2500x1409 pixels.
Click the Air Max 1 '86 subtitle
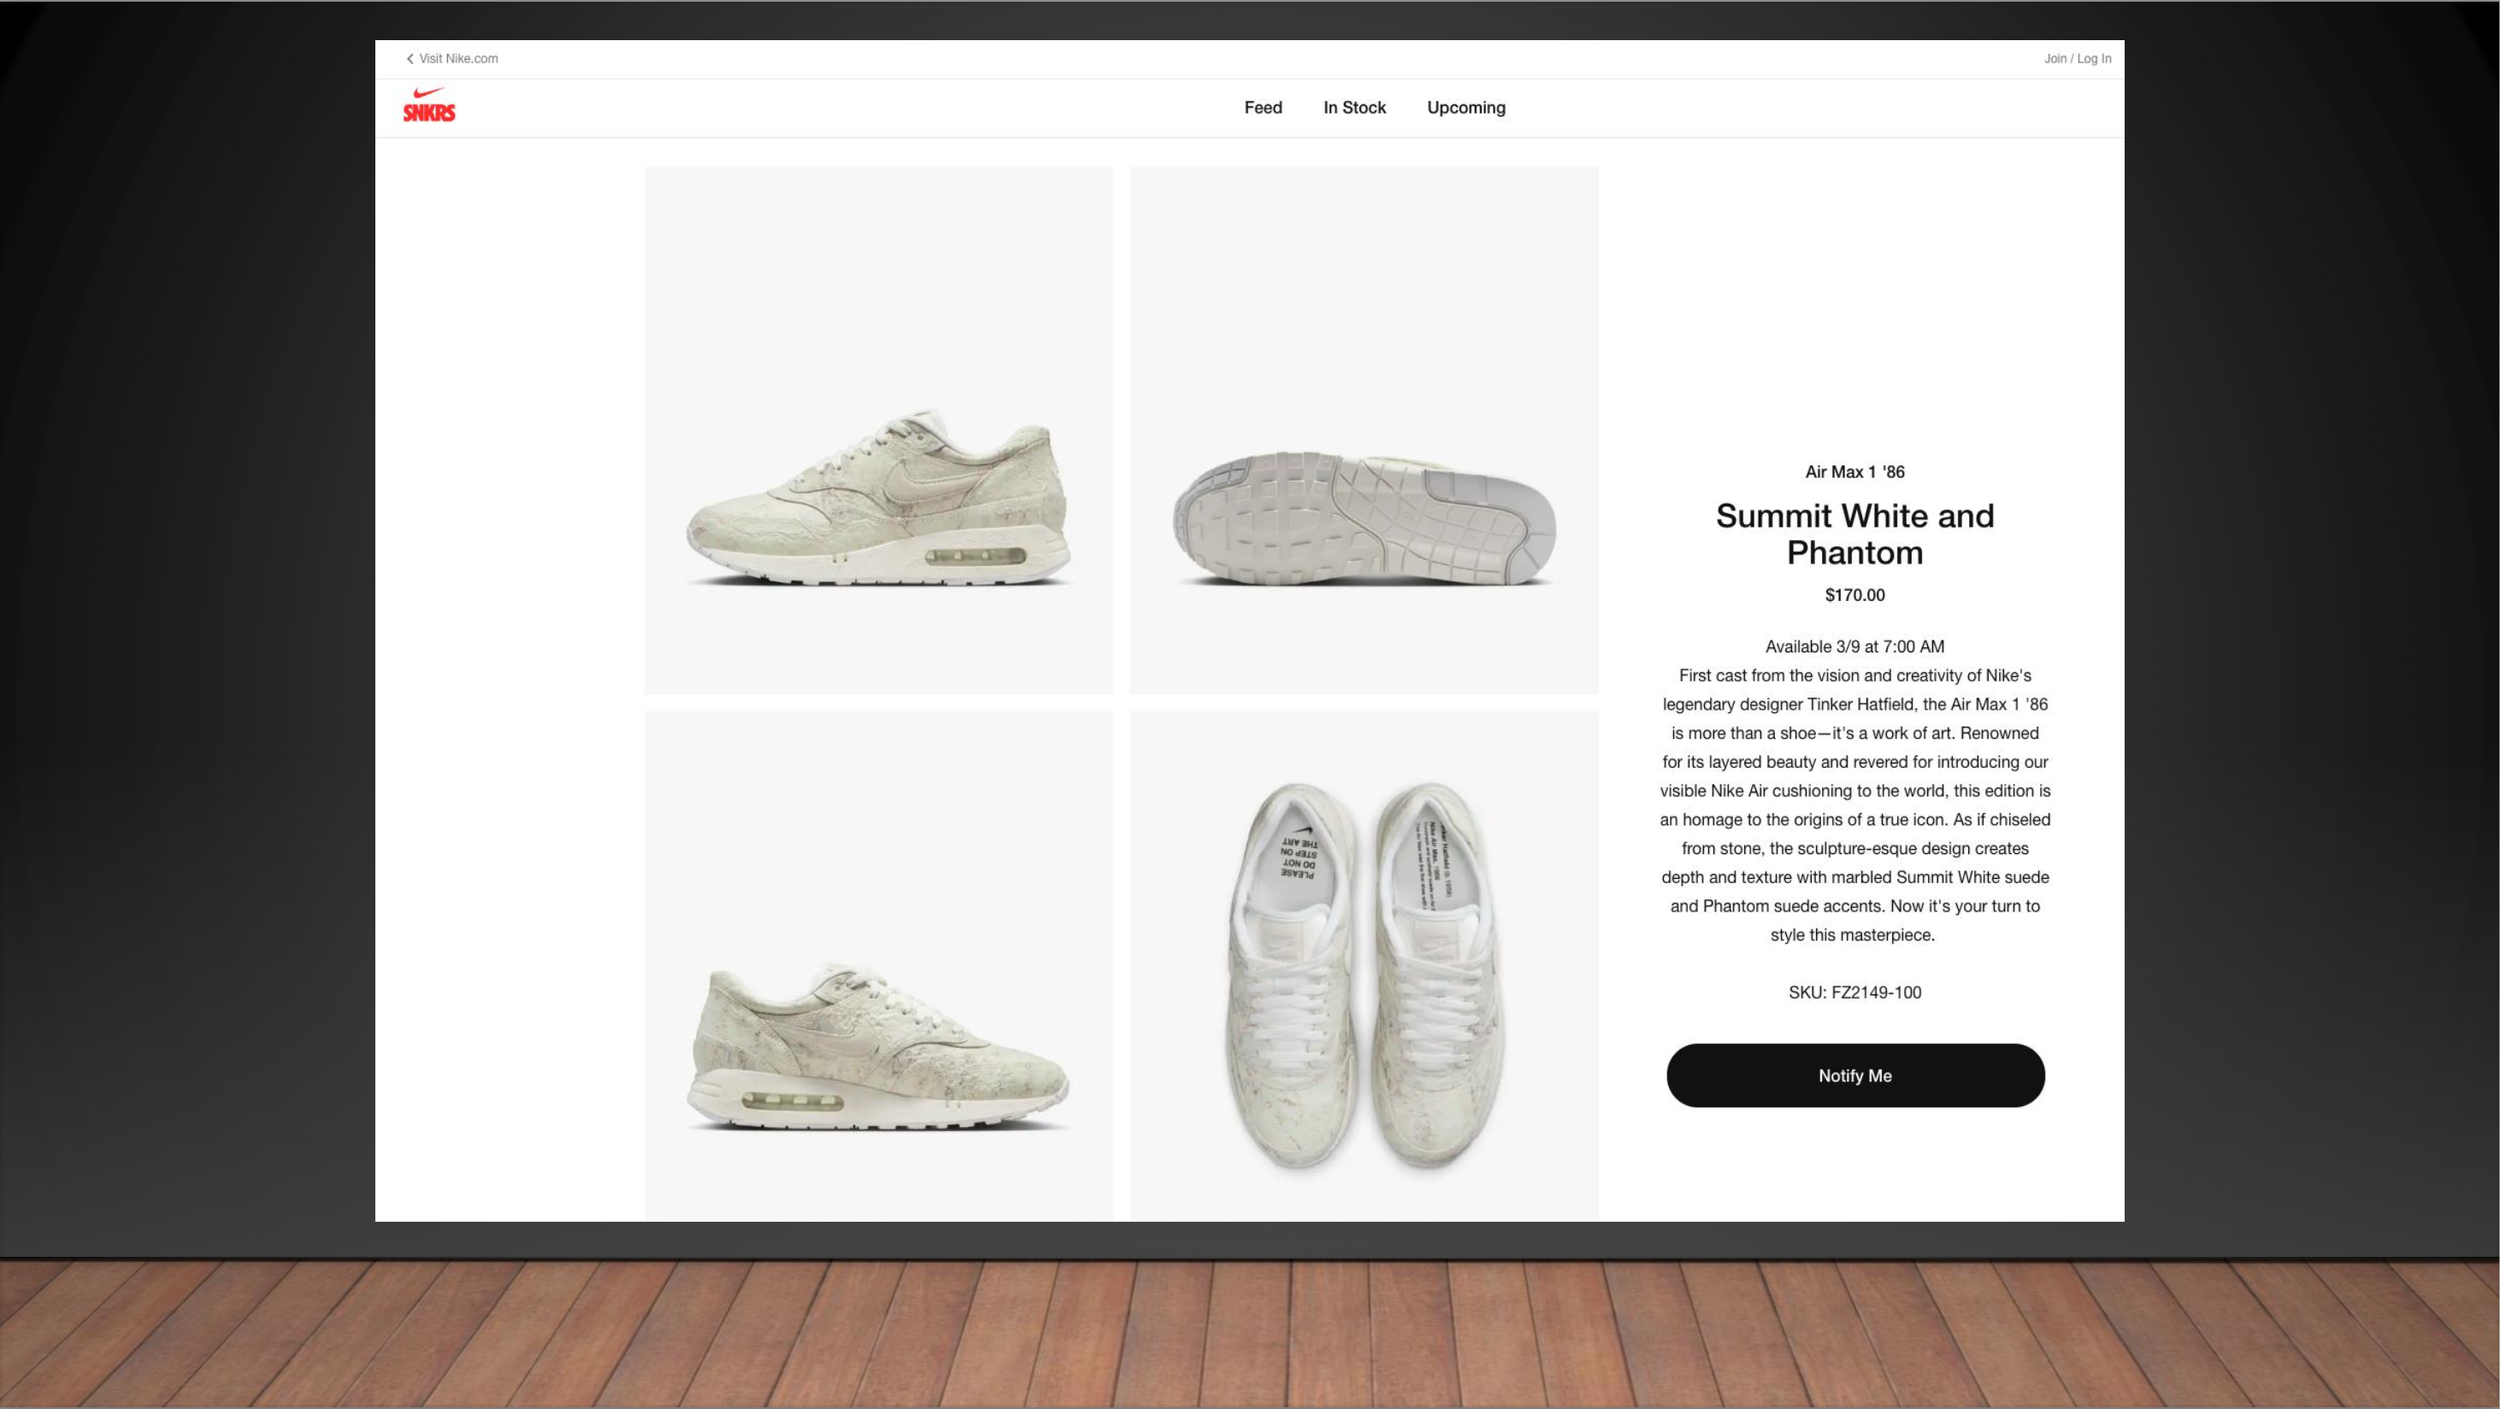pyautogui.click(x=1855, y=472)
